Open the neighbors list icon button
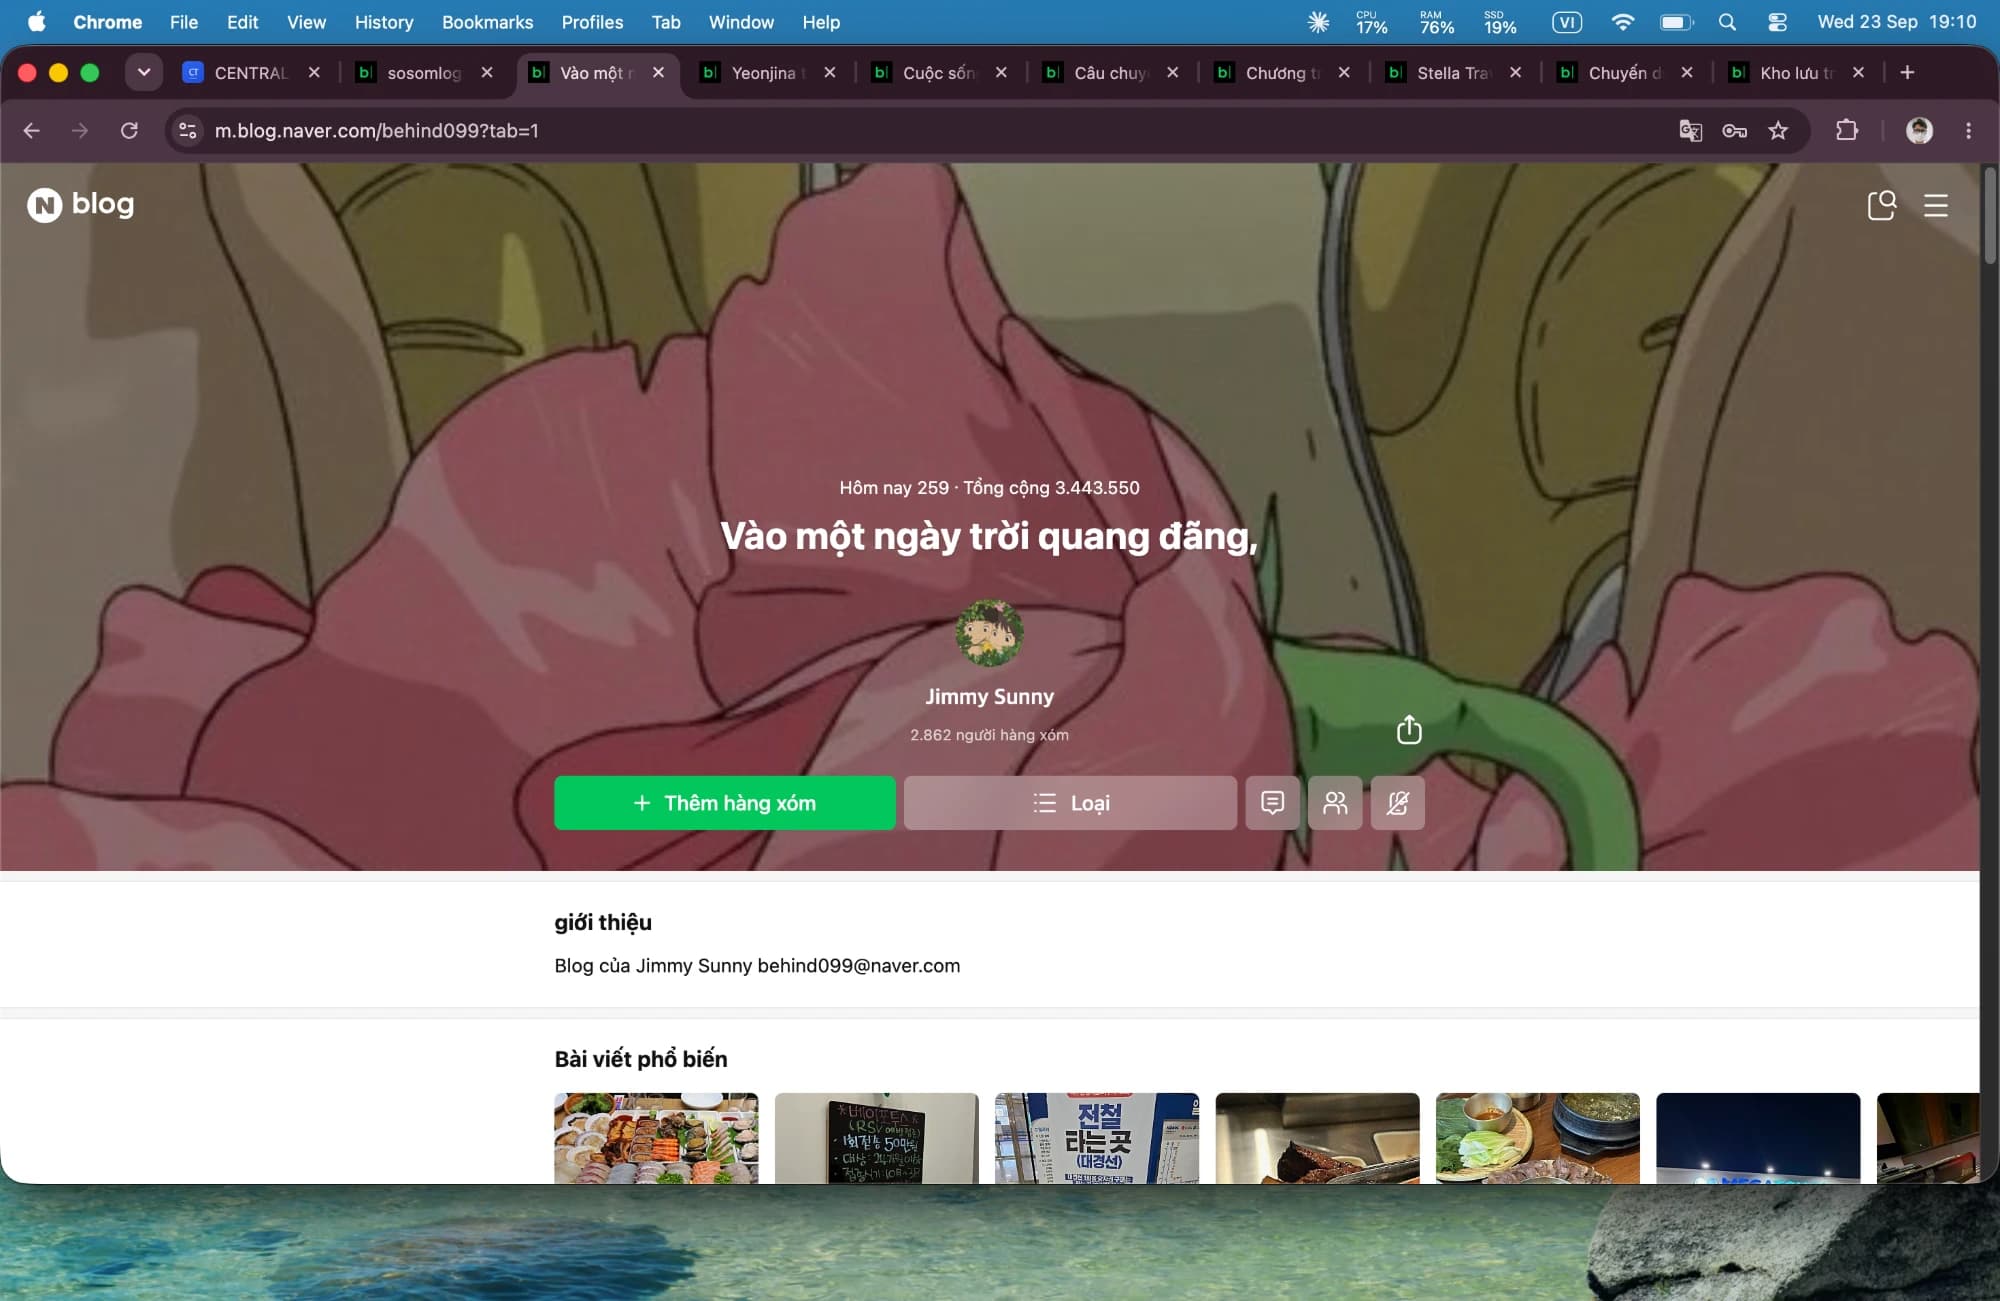Image resolution: width=2000 pixels, height=1301 pixels. click(1335, 803)
